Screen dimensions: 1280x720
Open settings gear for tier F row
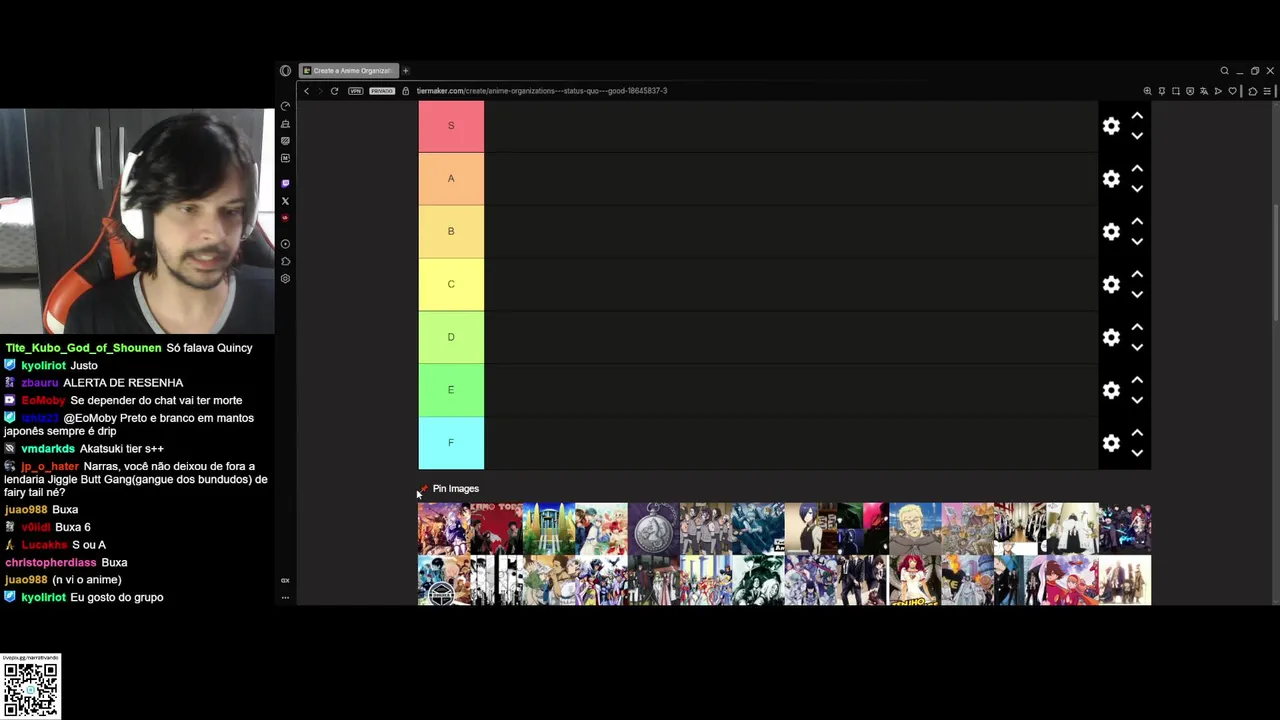click(x=1111, y=443)
